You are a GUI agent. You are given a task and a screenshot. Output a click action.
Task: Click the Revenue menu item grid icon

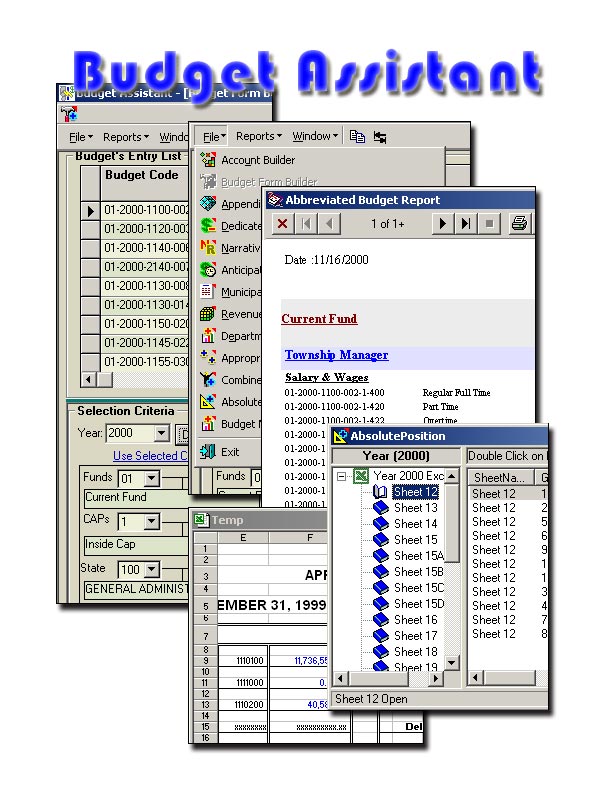point(208,314)
